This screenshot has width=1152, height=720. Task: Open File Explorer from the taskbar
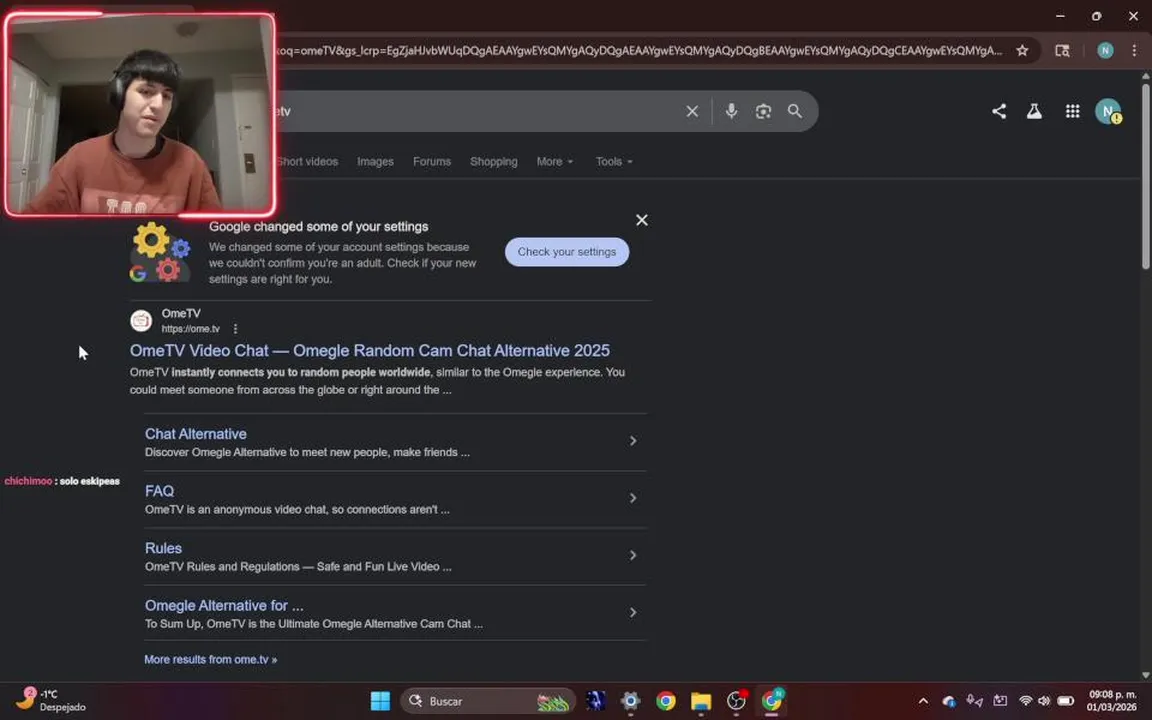point(701,701)
